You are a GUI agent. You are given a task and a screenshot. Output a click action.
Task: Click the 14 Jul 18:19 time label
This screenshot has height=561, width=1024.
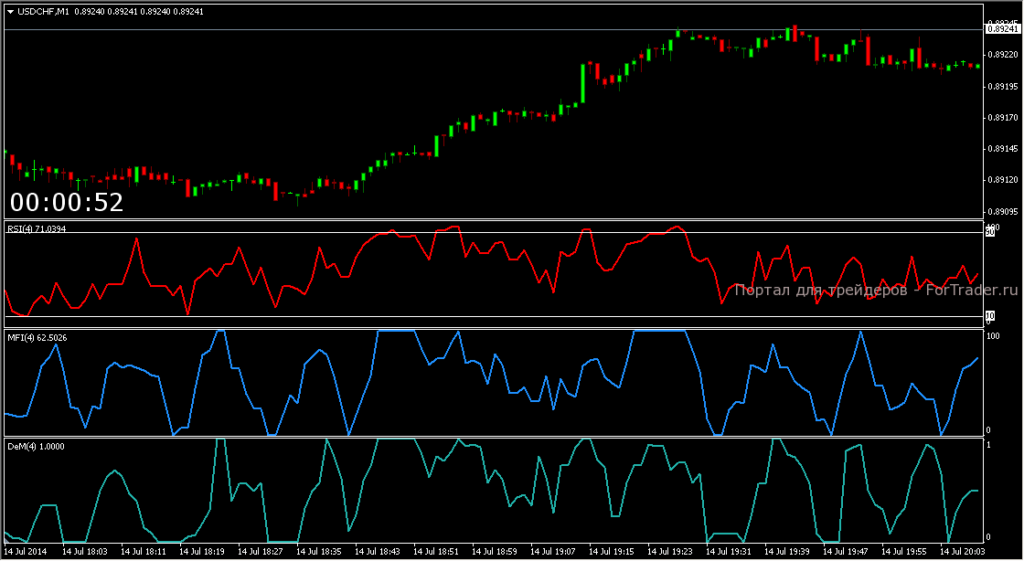(x=201, y=552)
